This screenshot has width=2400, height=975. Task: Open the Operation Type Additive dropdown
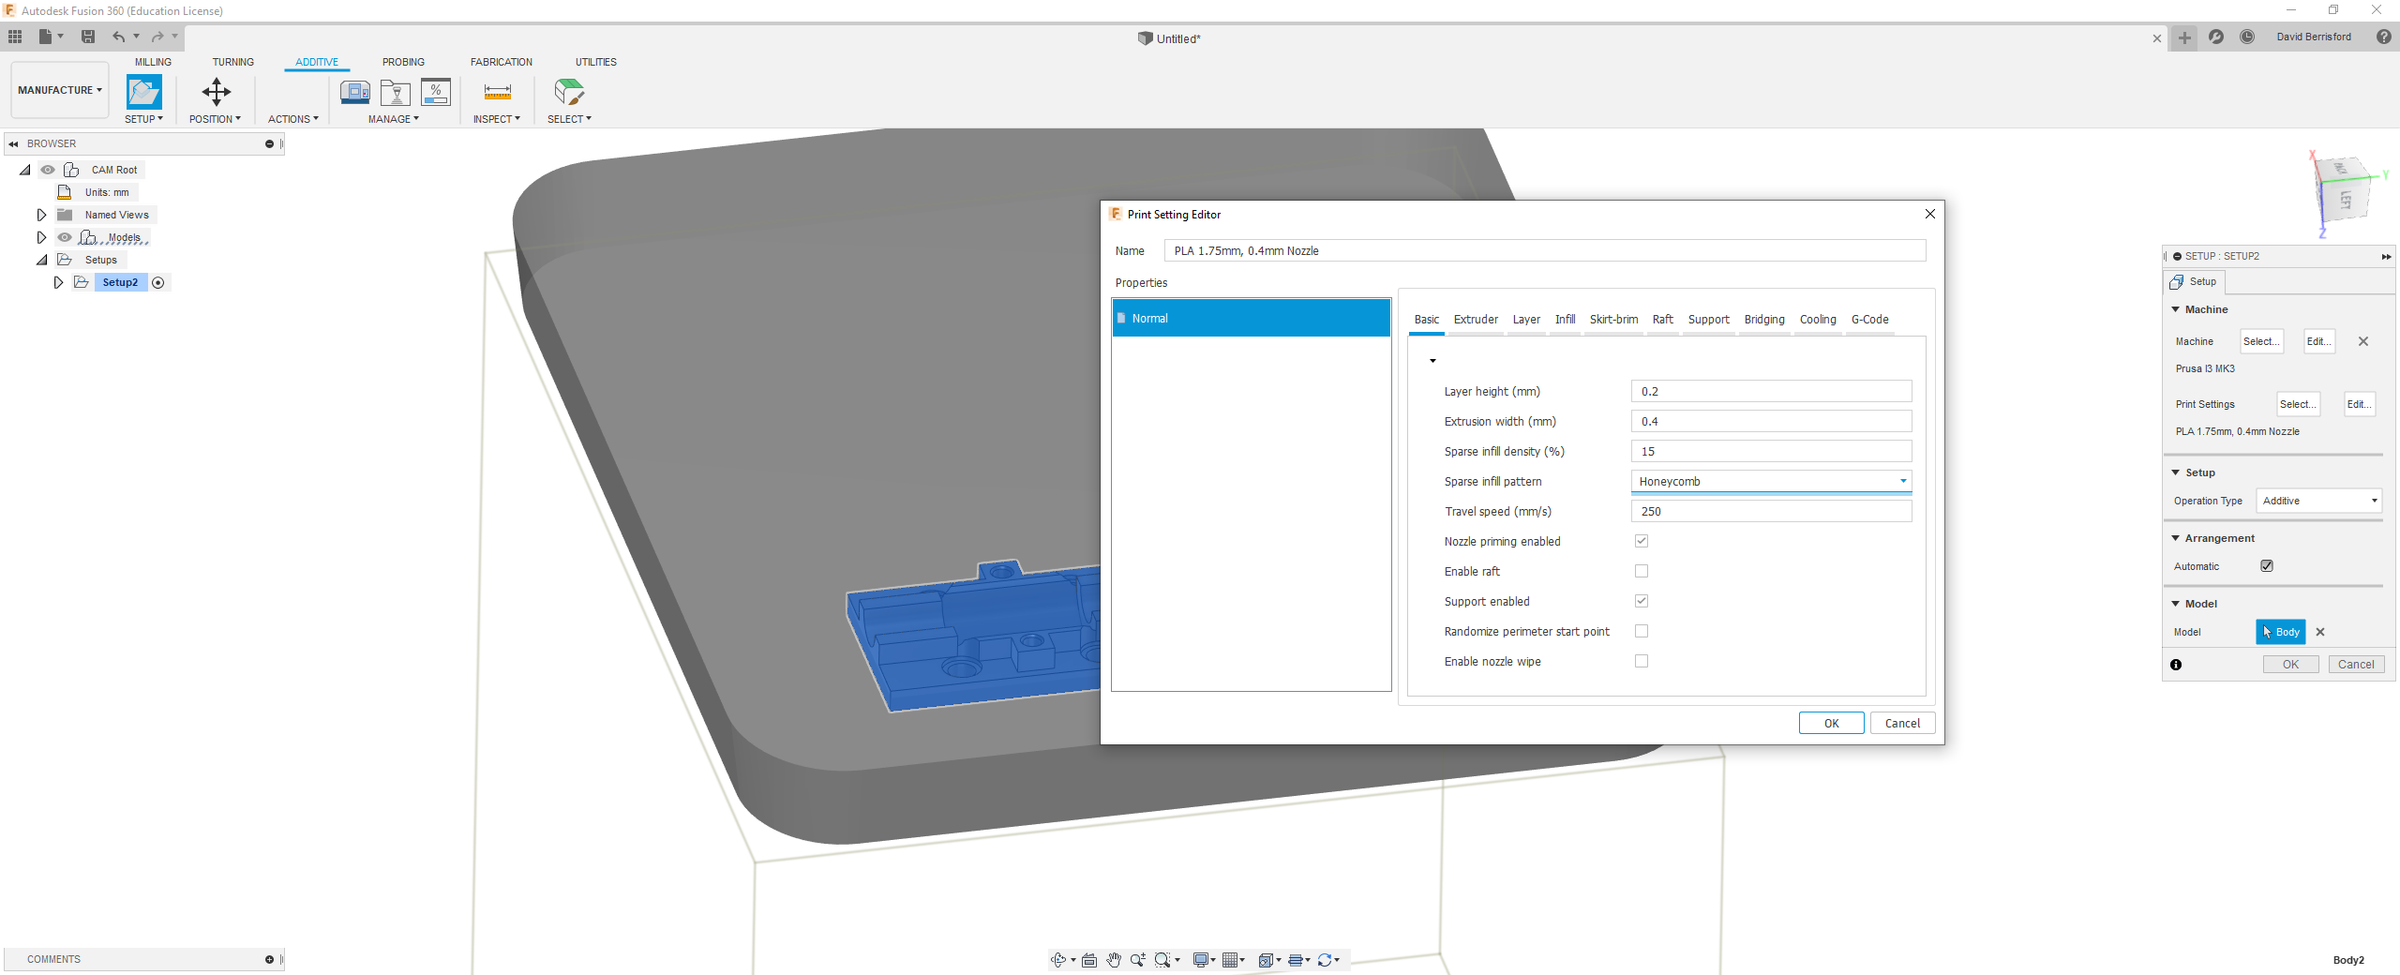[2319, 501]
